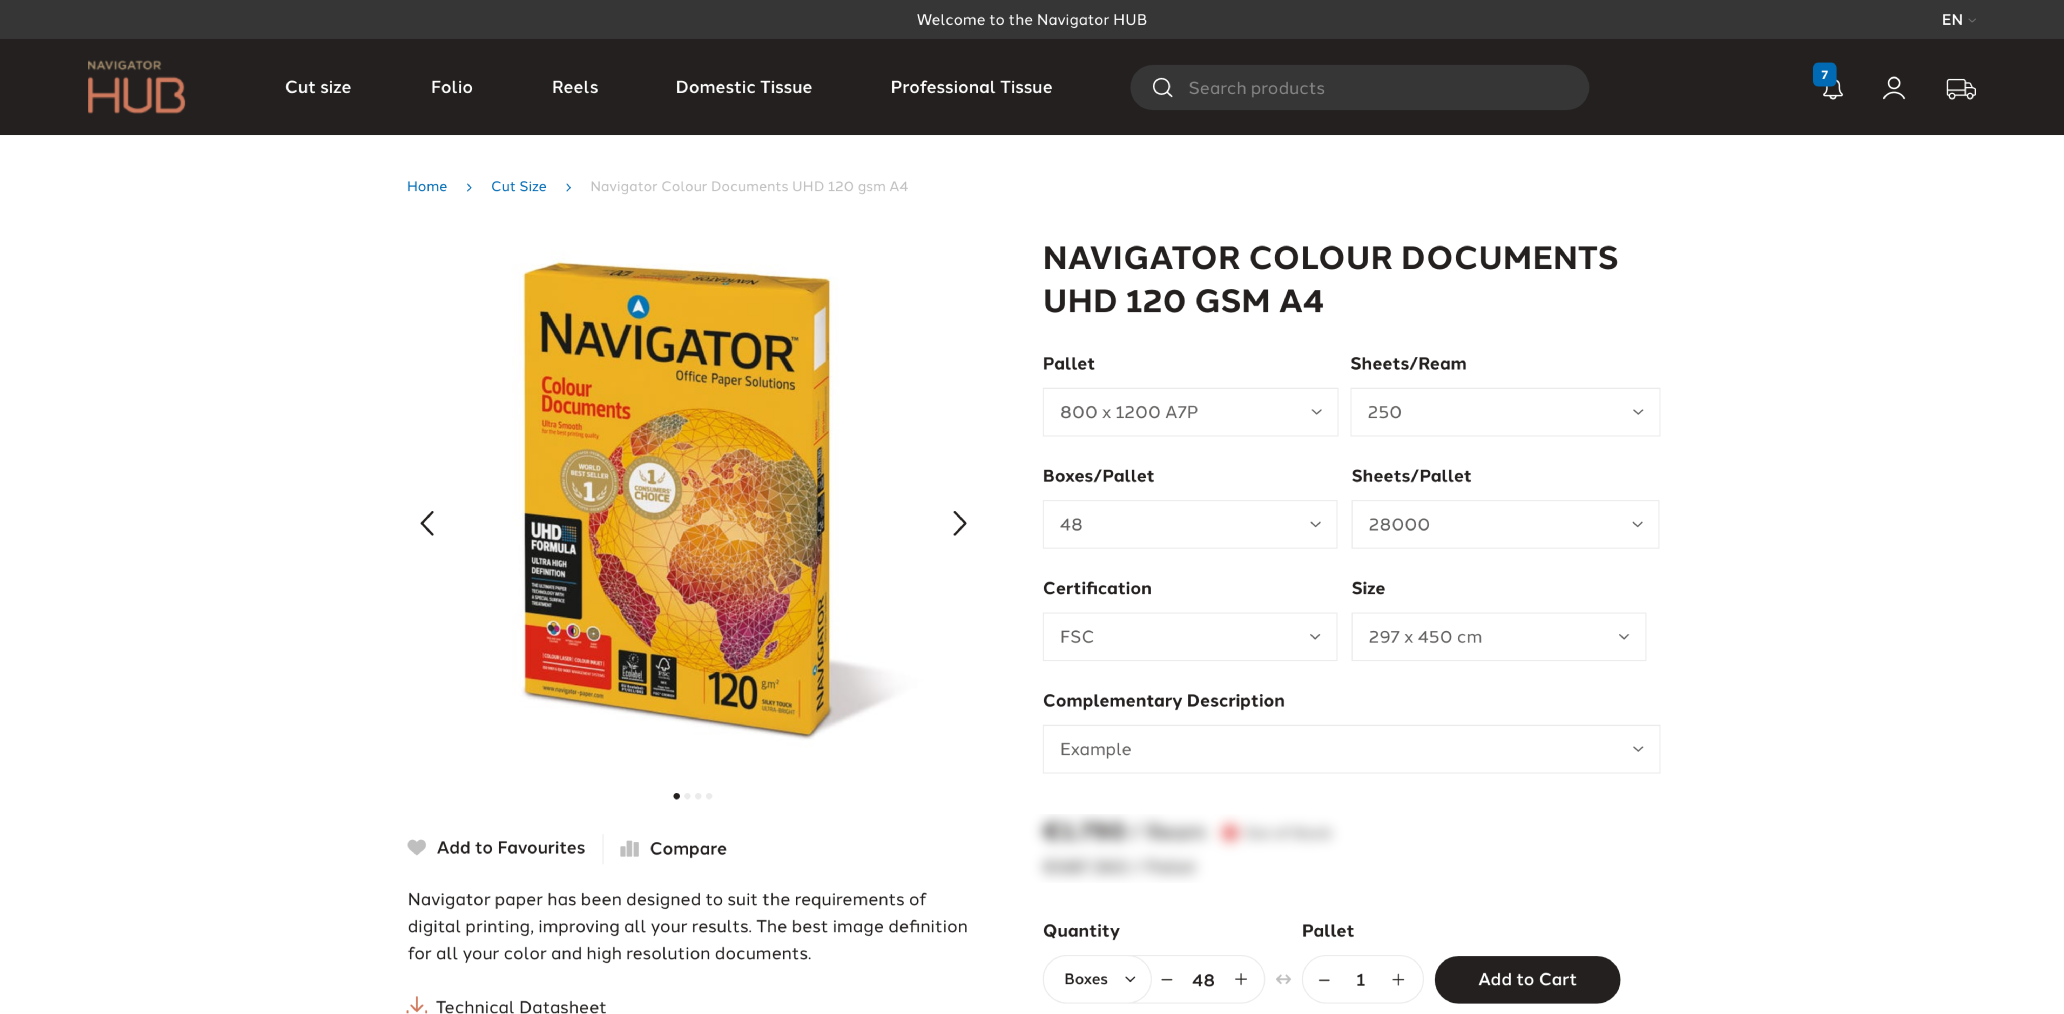
Task: Open the Cut size menu
Action: (318, 87)
